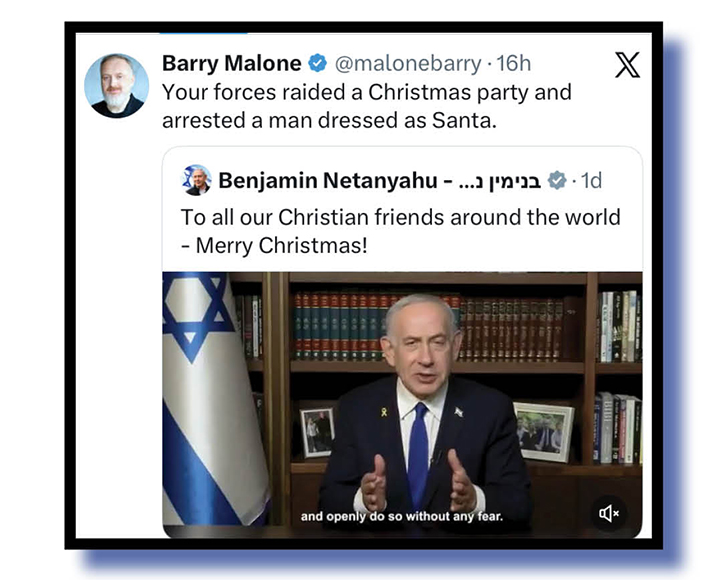The image size is (709, 580).
Task: Open Barry Malone's profile avatar
Action: coord(117,86)
